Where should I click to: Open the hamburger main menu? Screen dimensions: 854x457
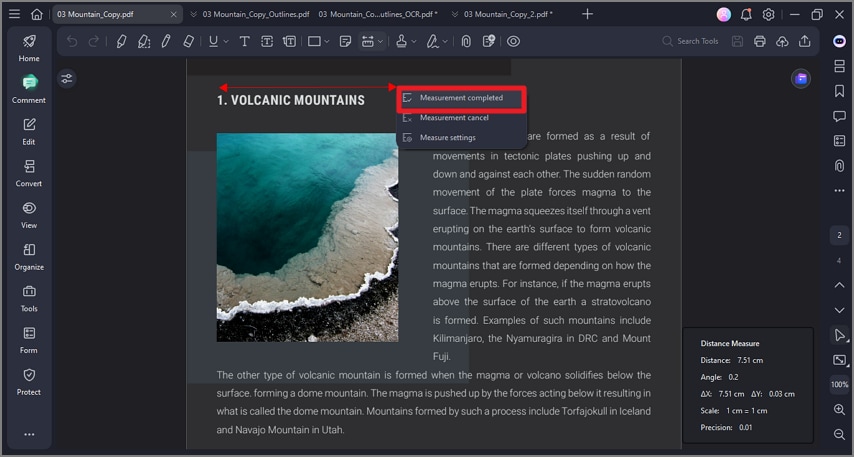15,14
